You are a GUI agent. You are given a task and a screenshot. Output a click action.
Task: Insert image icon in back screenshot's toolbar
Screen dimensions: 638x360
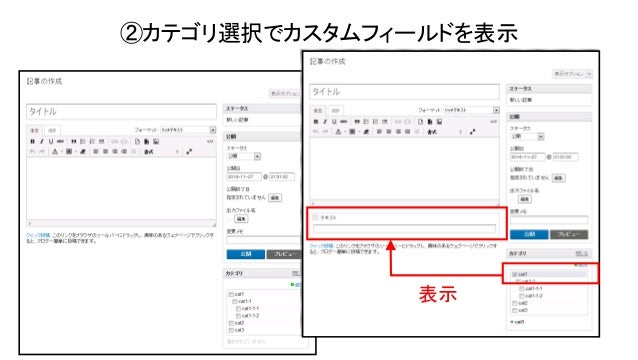pos(156,142)
